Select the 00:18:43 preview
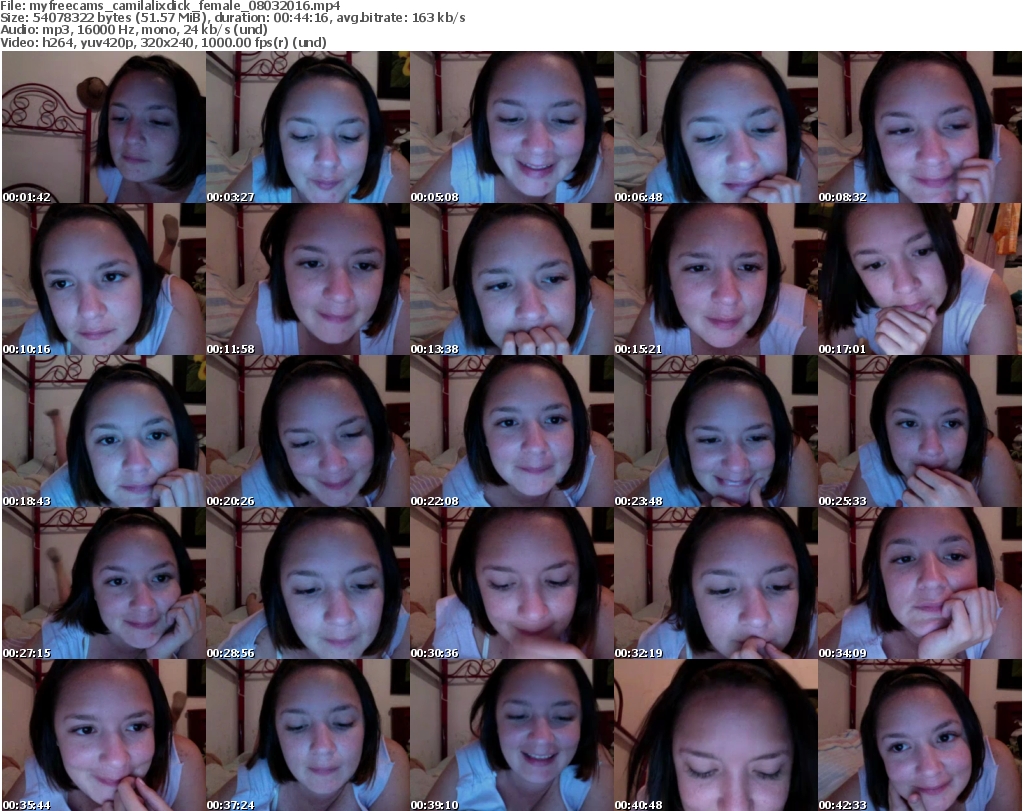The width and height of the screenshot is (1024, 811). (104, 432)
